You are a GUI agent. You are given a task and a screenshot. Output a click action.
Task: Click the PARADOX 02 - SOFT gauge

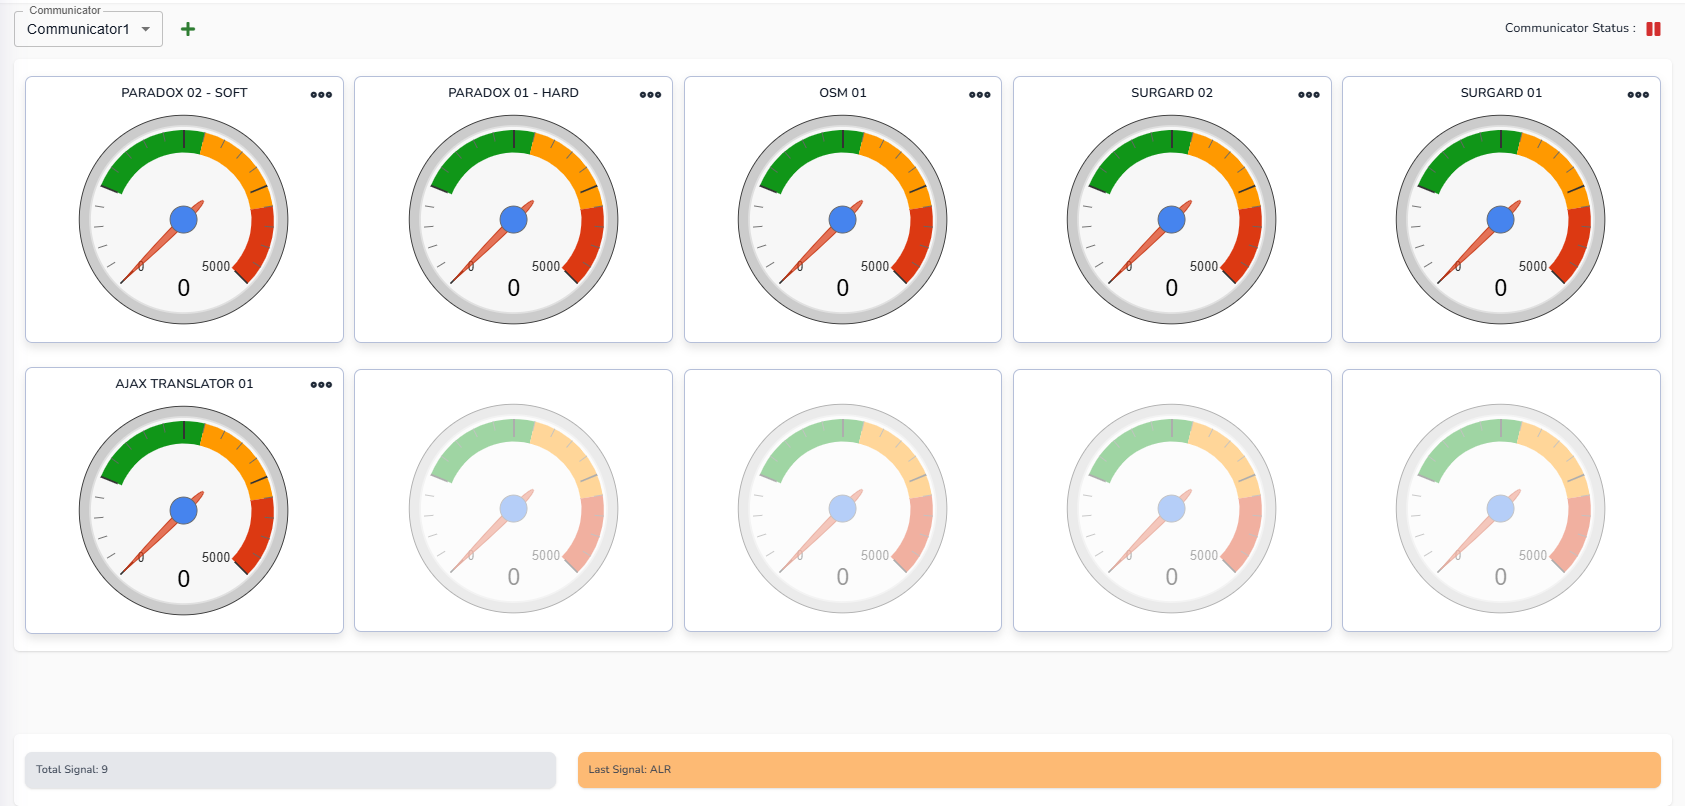click(184, 220)
